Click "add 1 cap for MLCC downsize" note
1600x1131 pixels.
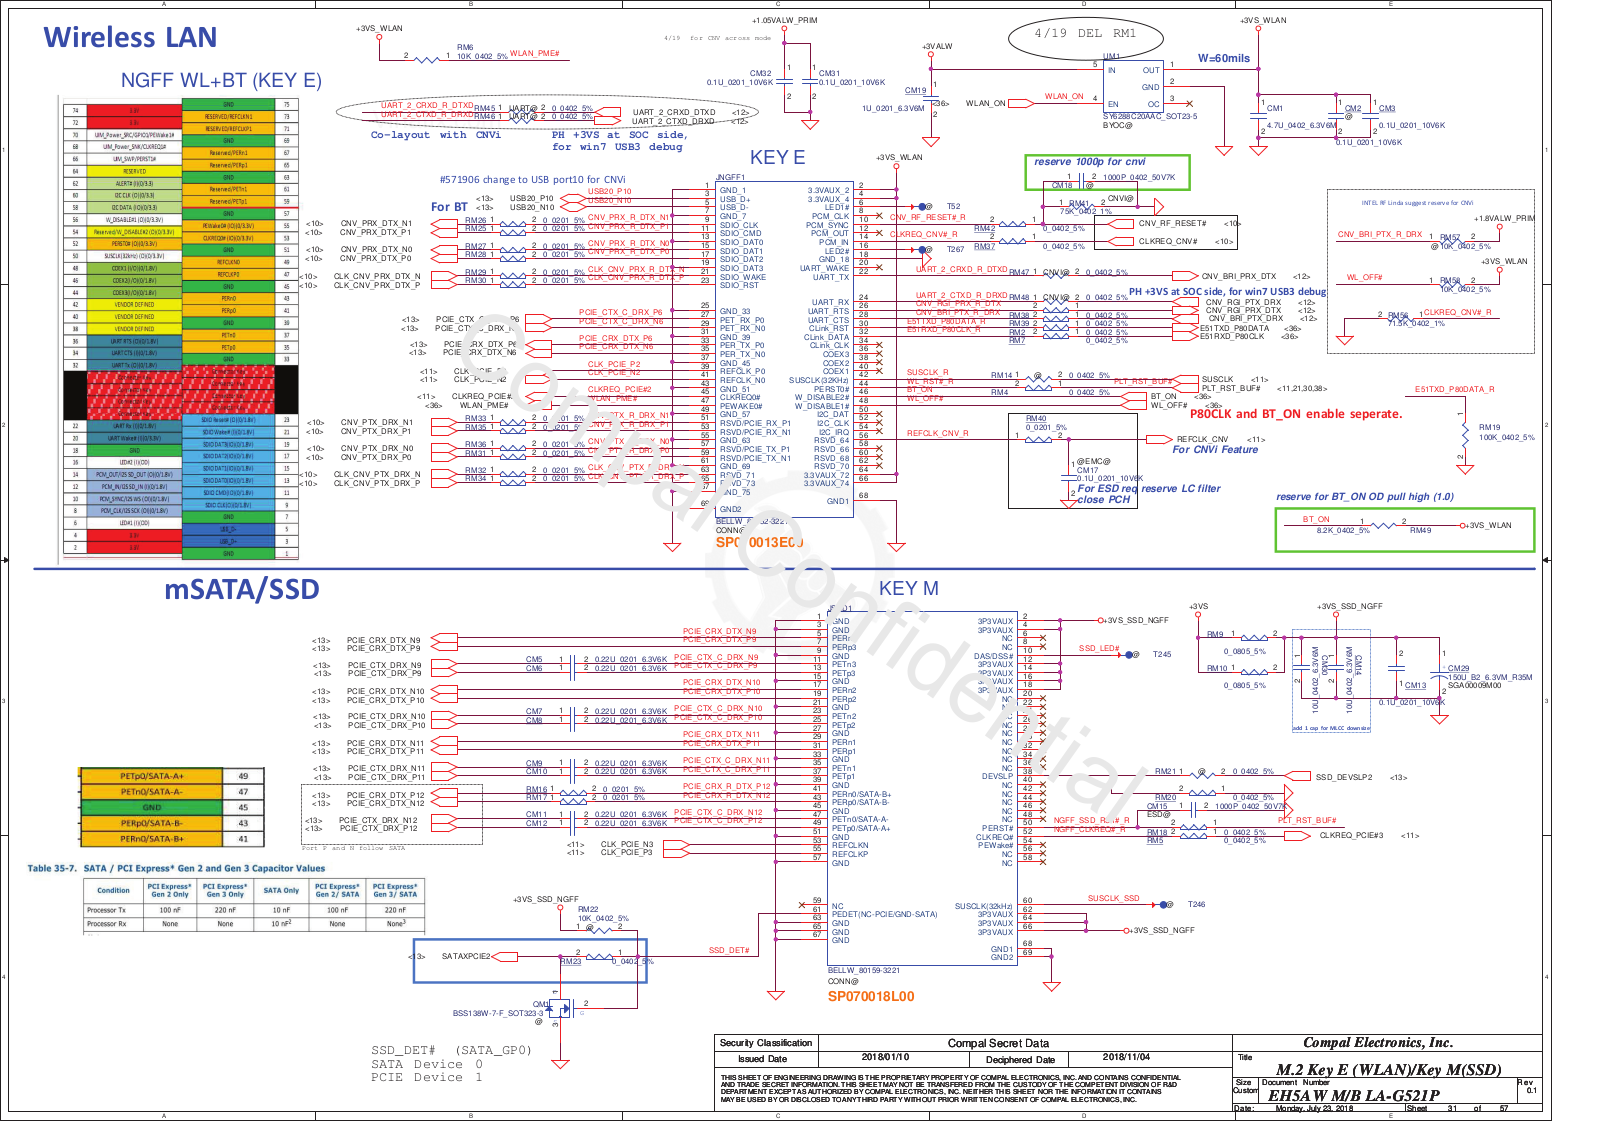tap(1331, 728)
